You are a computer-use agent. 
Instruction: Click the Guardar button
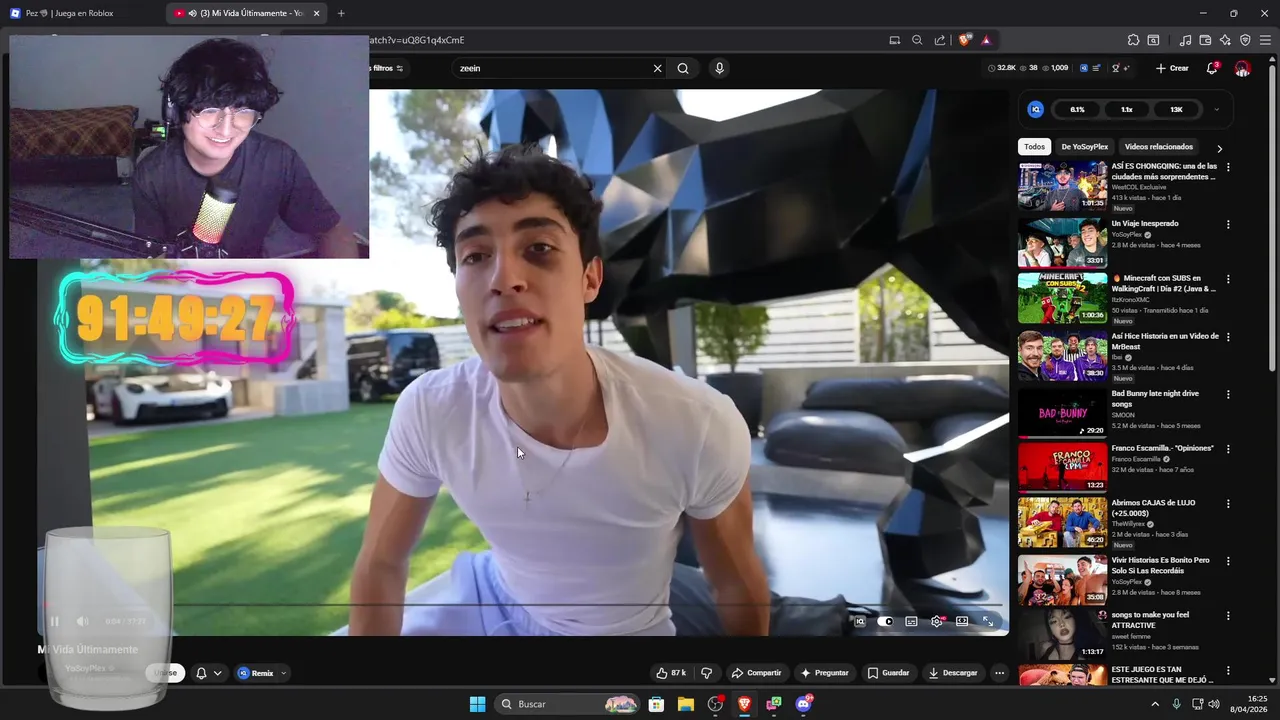pos(888,673)
